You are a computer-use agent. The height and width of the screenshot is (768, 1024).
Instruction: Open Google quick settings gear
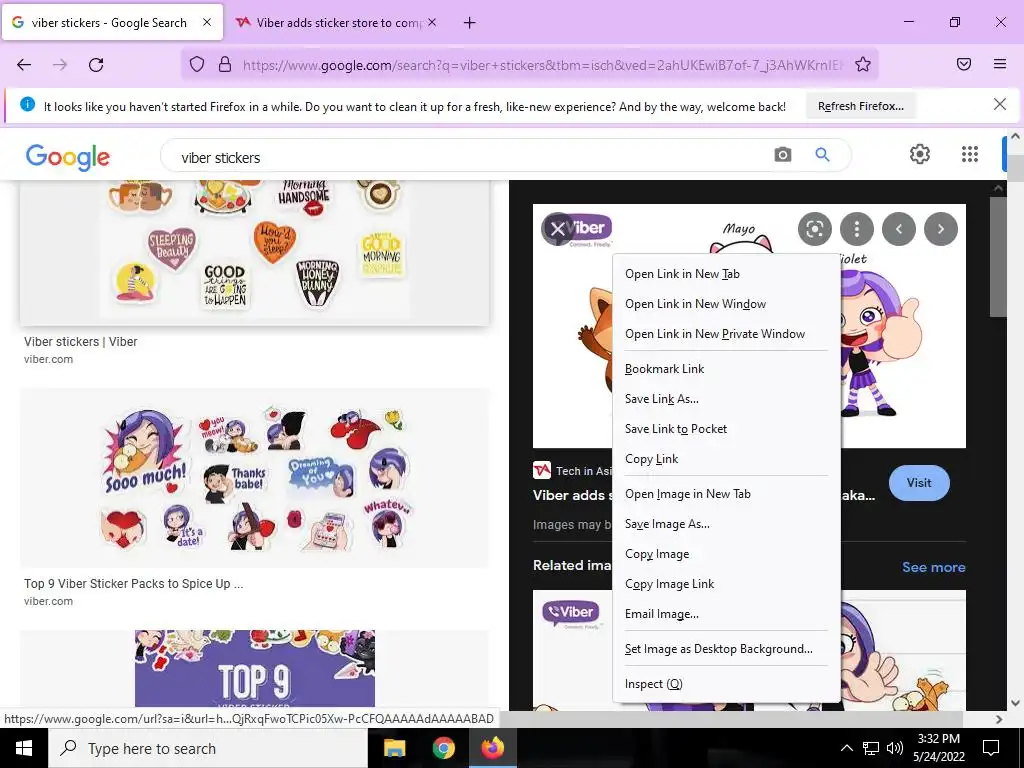(x=920, y=154)
